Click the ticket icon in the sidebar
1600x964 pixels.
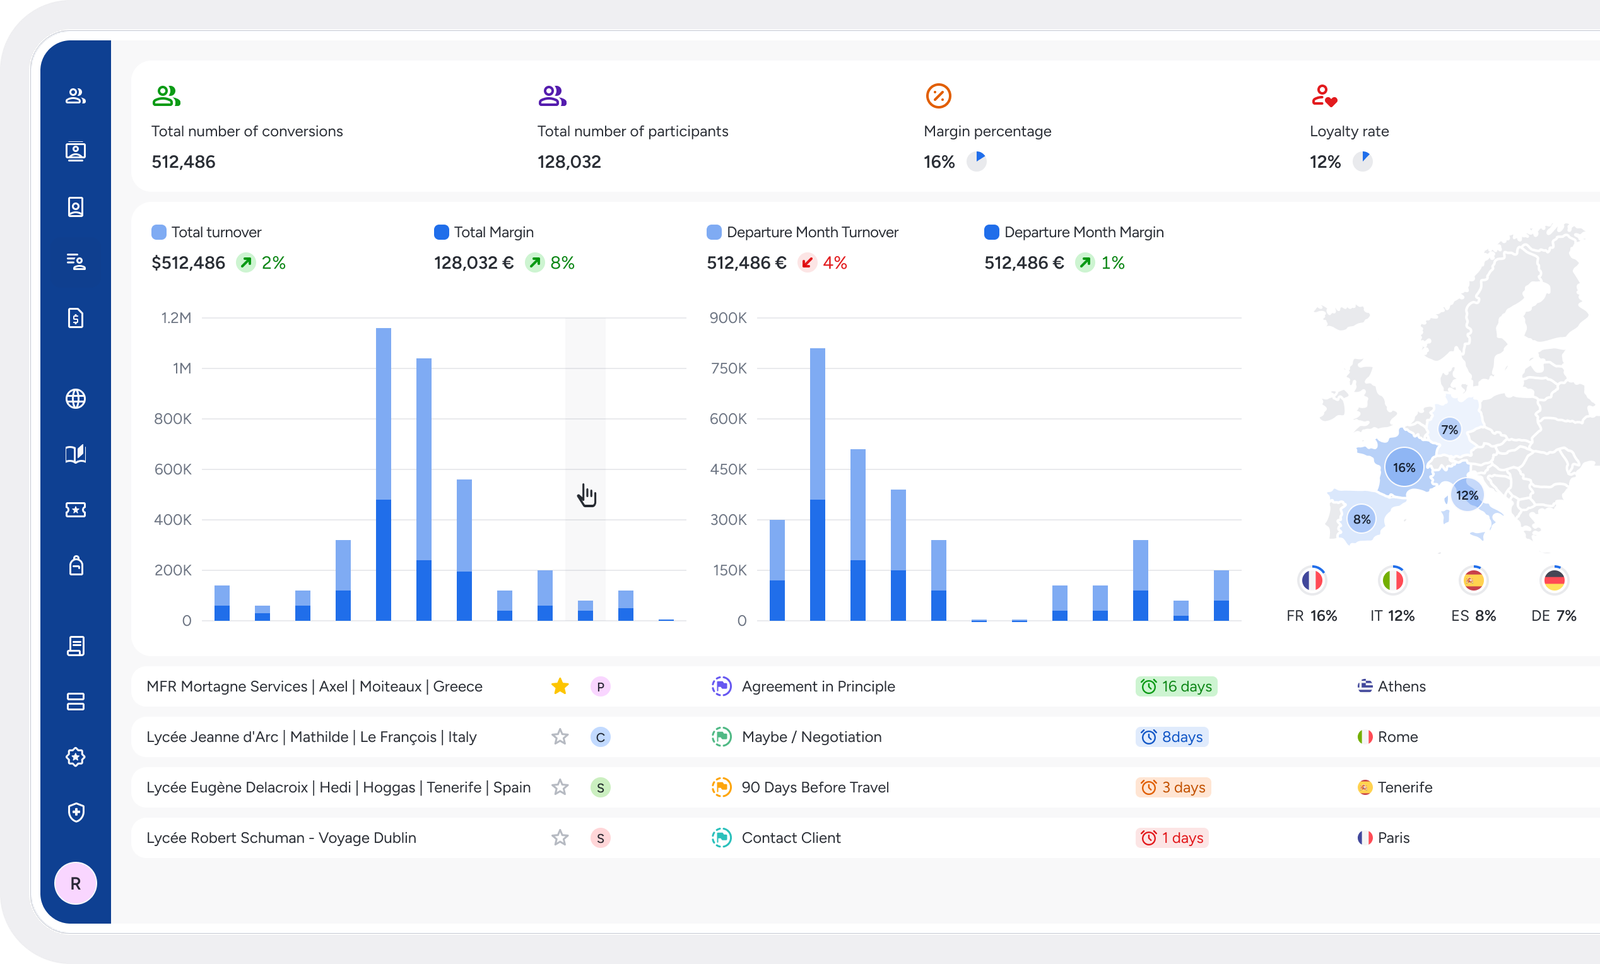(x=75, y=510)
